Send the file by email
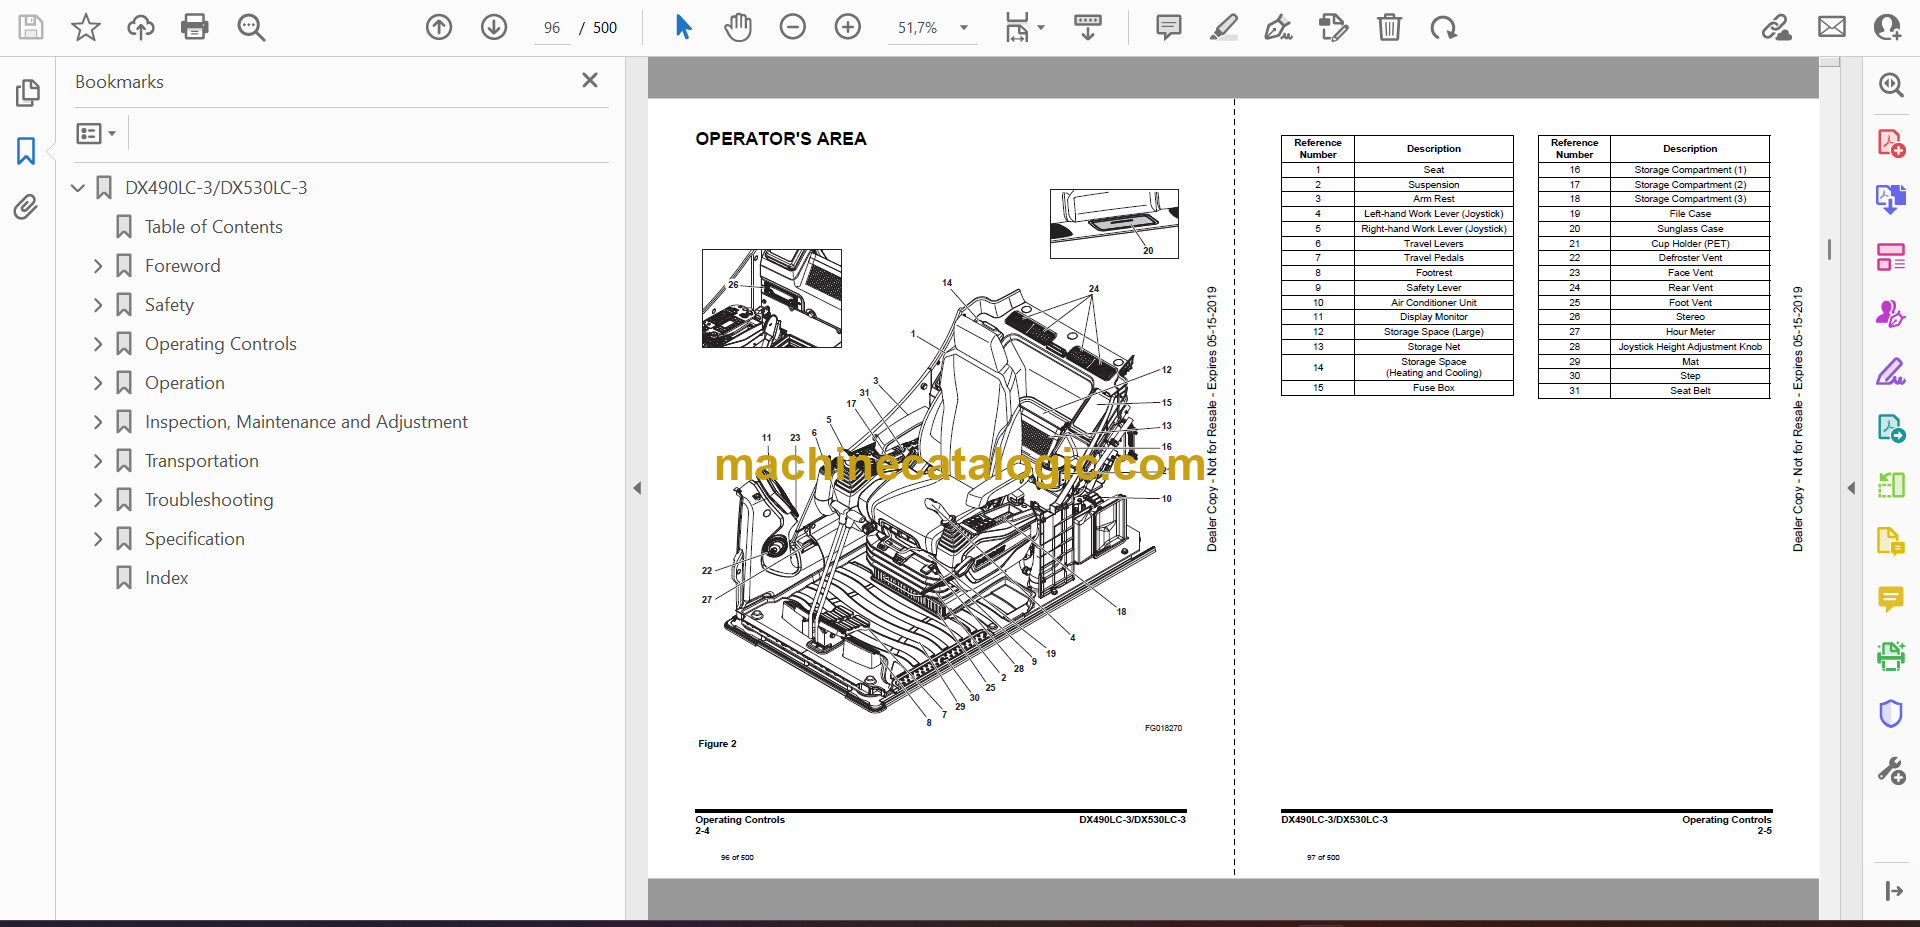1920x927 pixels. click(1832, 27)
